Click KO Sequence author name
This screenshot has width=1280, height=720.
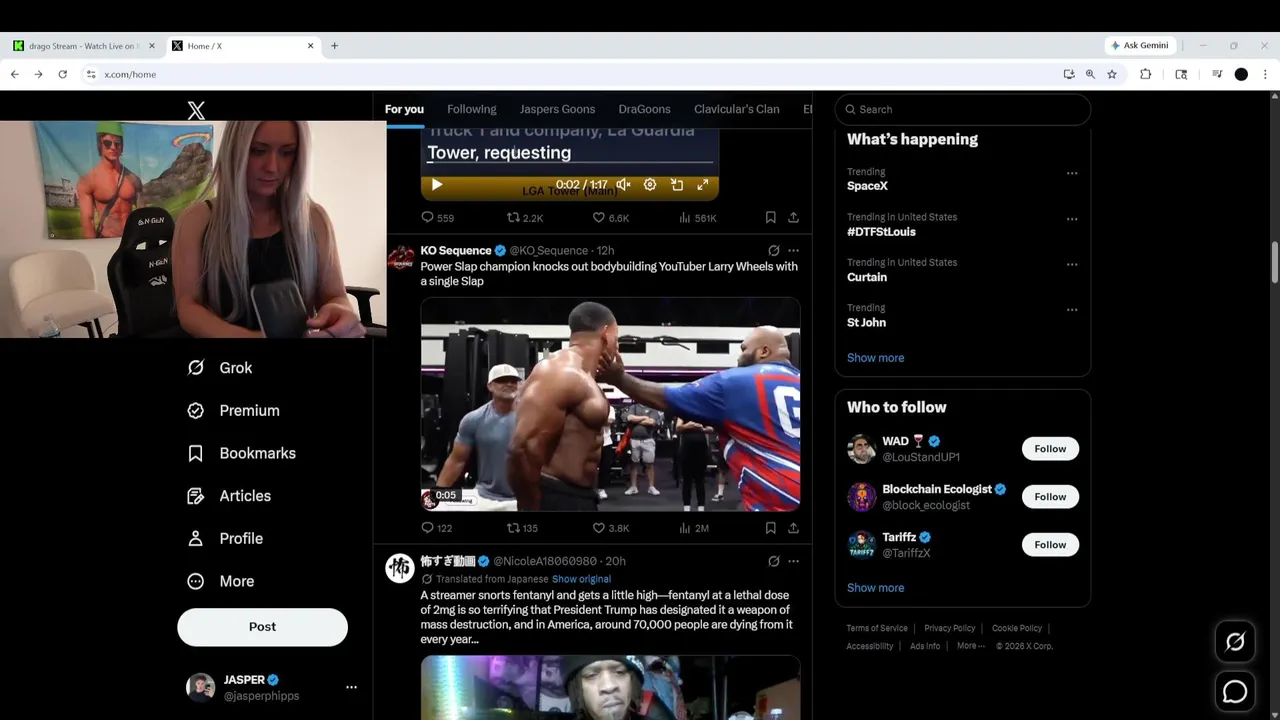coord(456,251)
